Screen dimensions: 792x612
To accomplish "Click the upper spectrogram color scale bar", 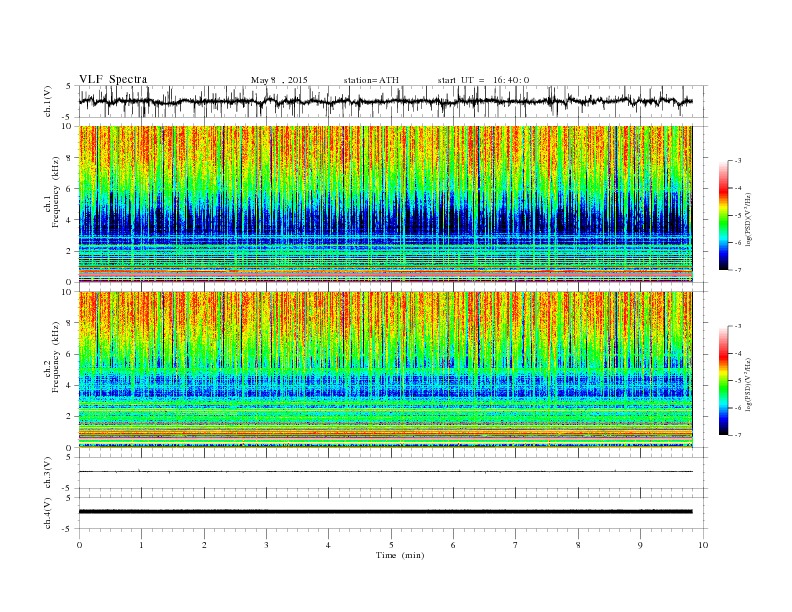I will [x=723, y=216].
